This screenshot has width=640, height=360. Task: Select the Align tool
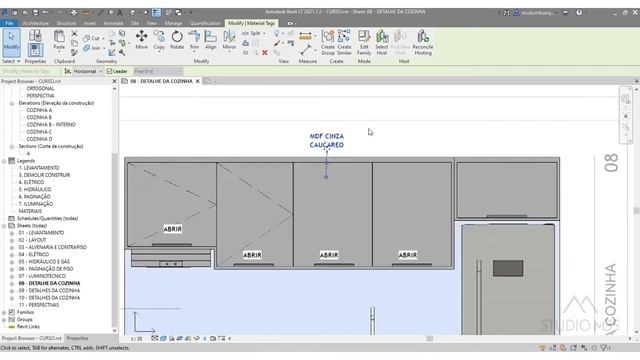click(x=211, y=40)
